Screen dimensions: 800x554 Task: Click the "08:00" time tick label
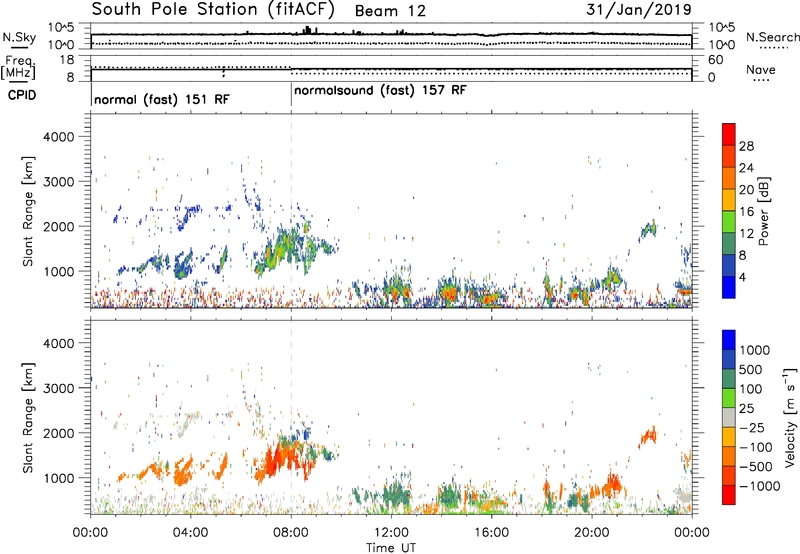(x=291, y=533)
